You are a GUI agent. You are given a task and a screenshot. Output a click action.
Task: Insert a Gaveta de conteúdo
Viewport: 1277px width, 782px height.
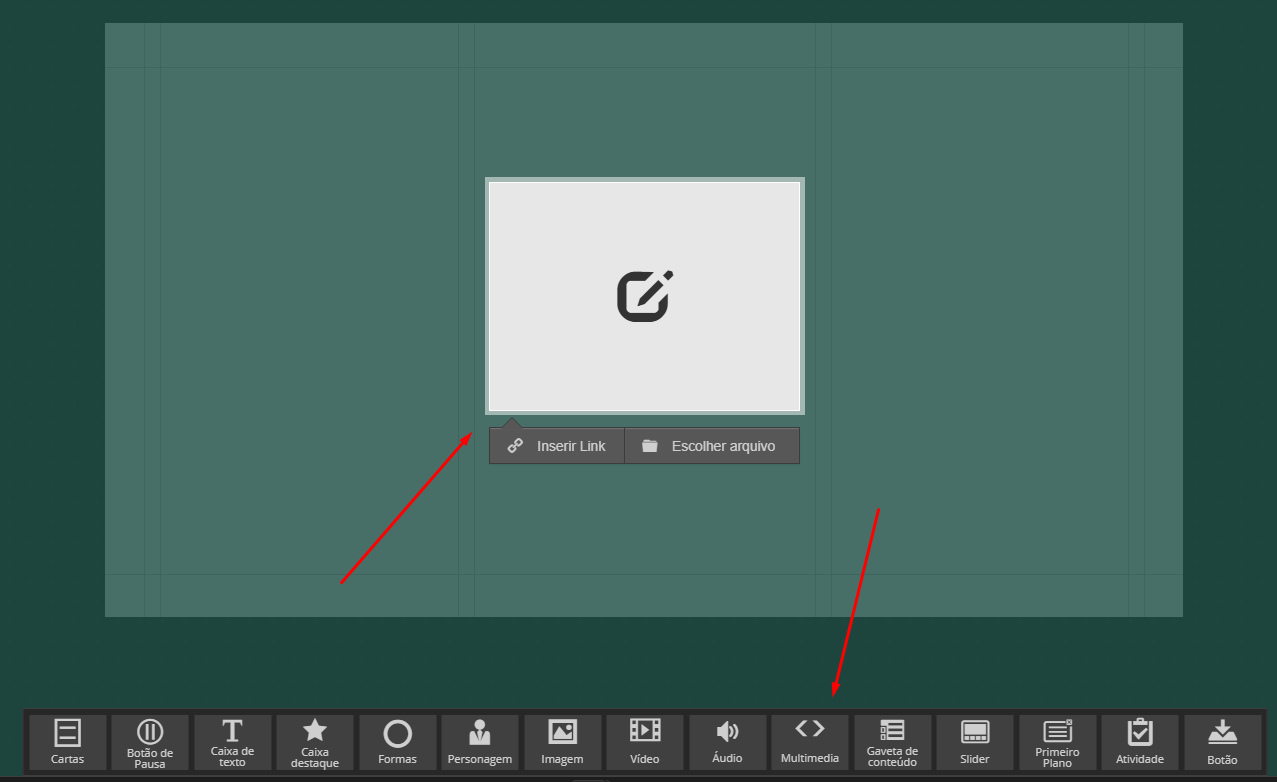coord(892,742)
